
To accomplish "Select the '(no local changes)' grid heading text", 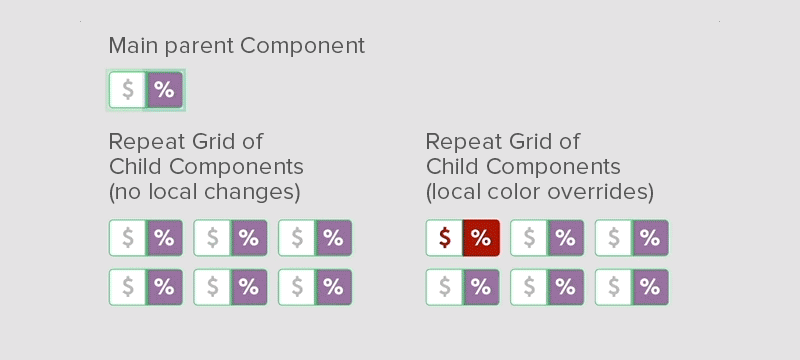I will tap(205, 192).
